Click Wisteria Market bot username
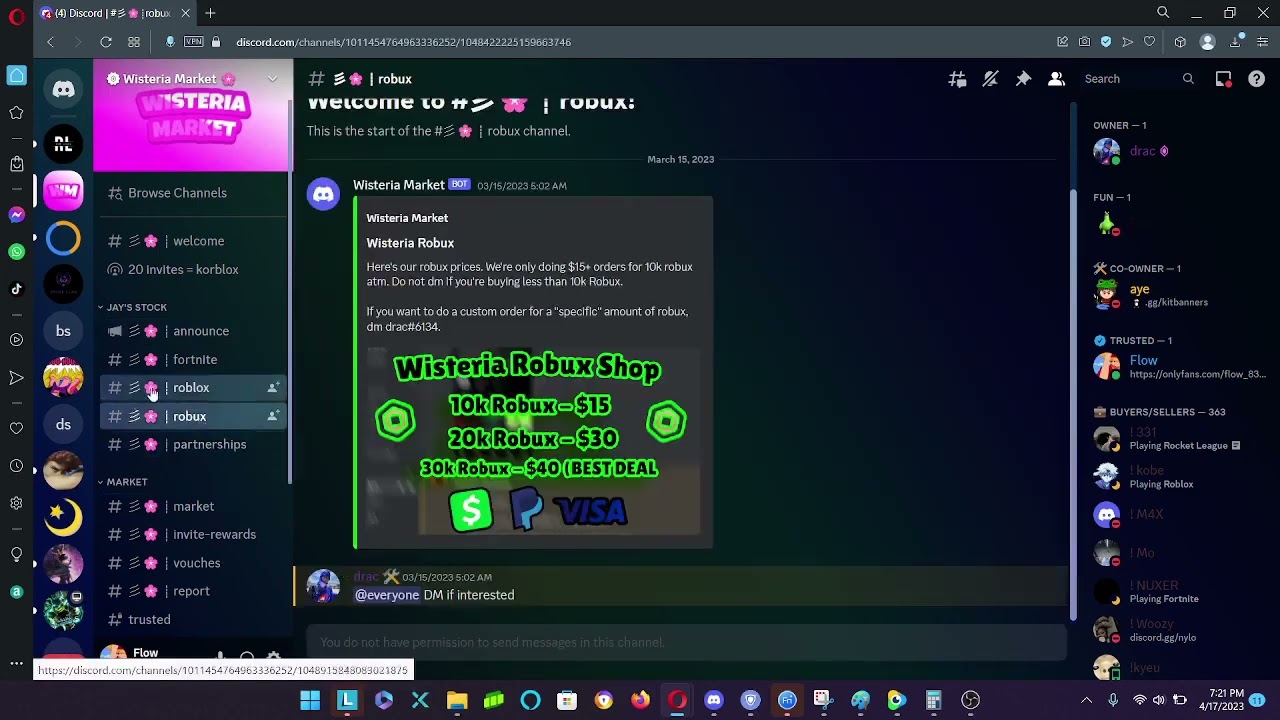1280x720 pixels. 398,185
